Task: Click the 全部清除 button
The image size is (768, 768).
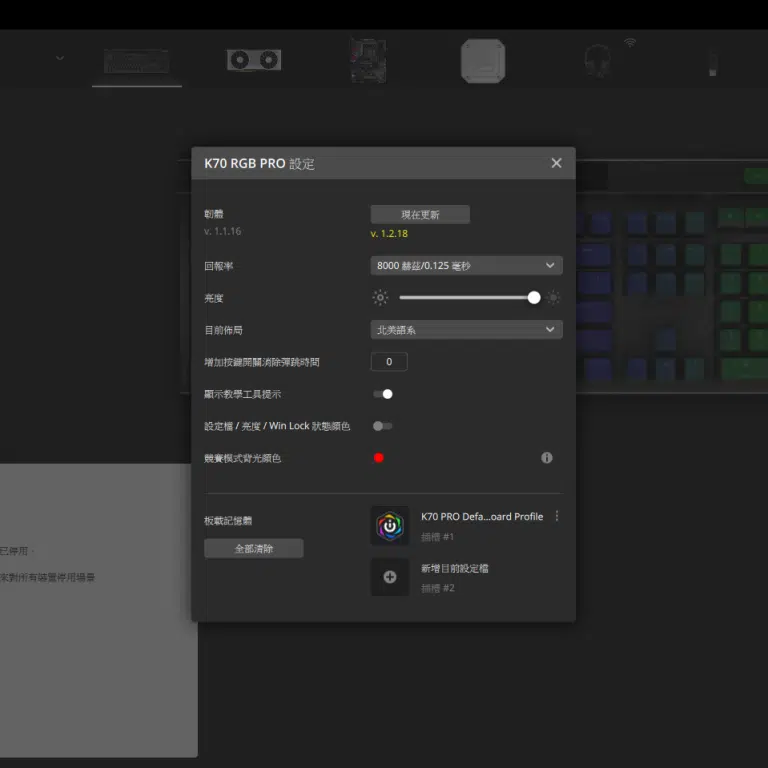Action: pyautogui.click(x=254, y=549)
